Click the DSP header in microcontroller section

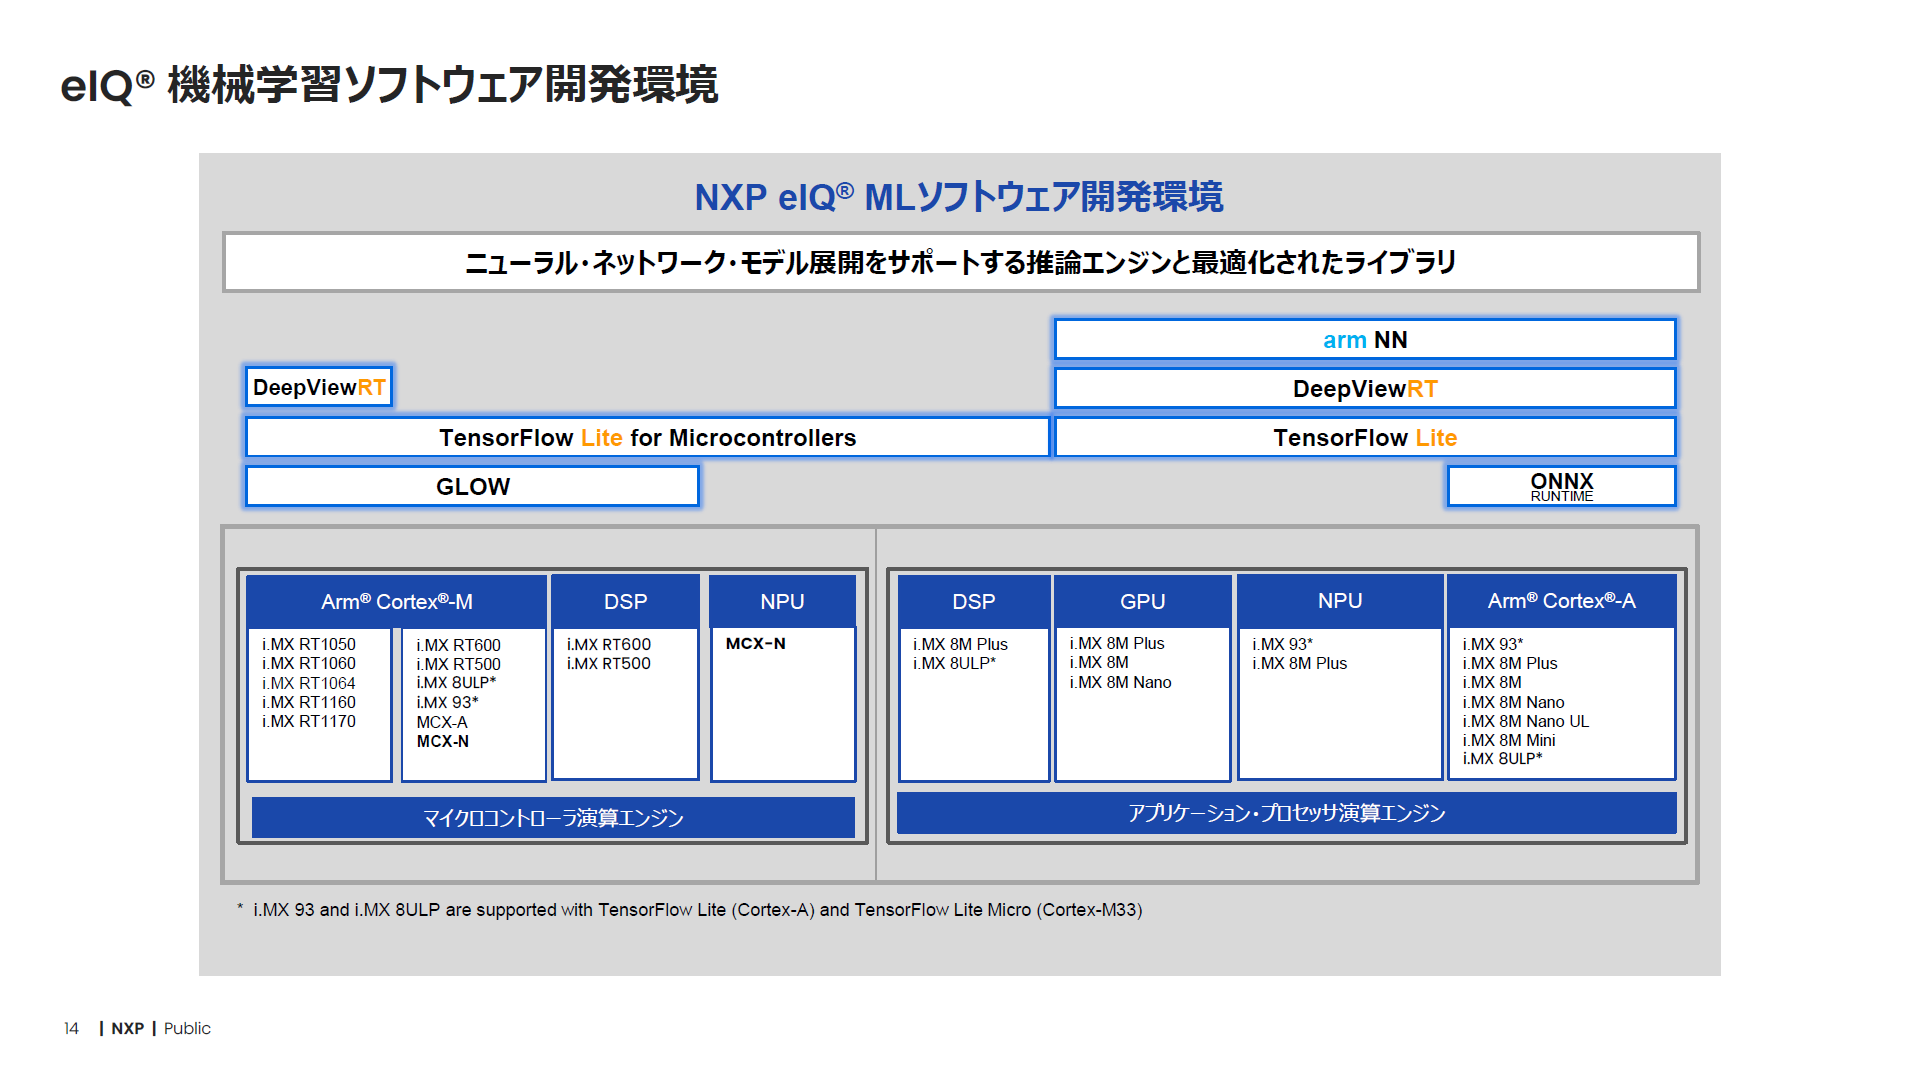[x=625, y=601]
